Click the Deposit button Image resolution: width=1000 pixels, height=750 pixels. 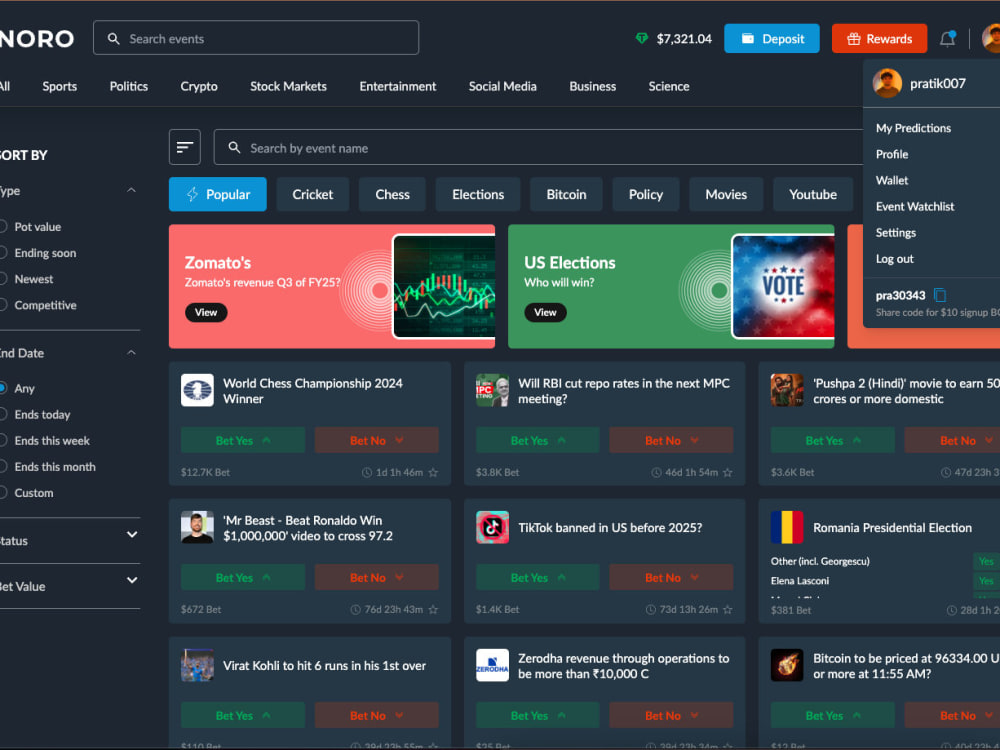click(x=772, y=39)
